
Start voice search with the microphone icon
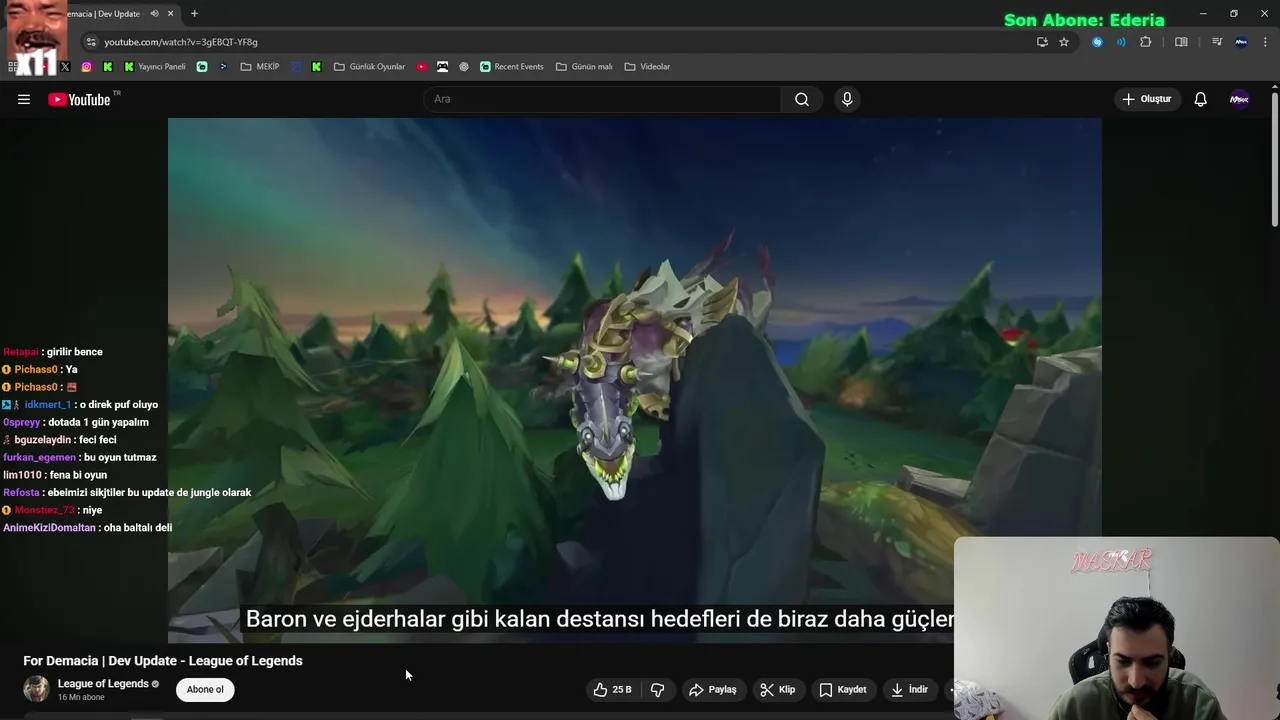click(x=847, y=99)
